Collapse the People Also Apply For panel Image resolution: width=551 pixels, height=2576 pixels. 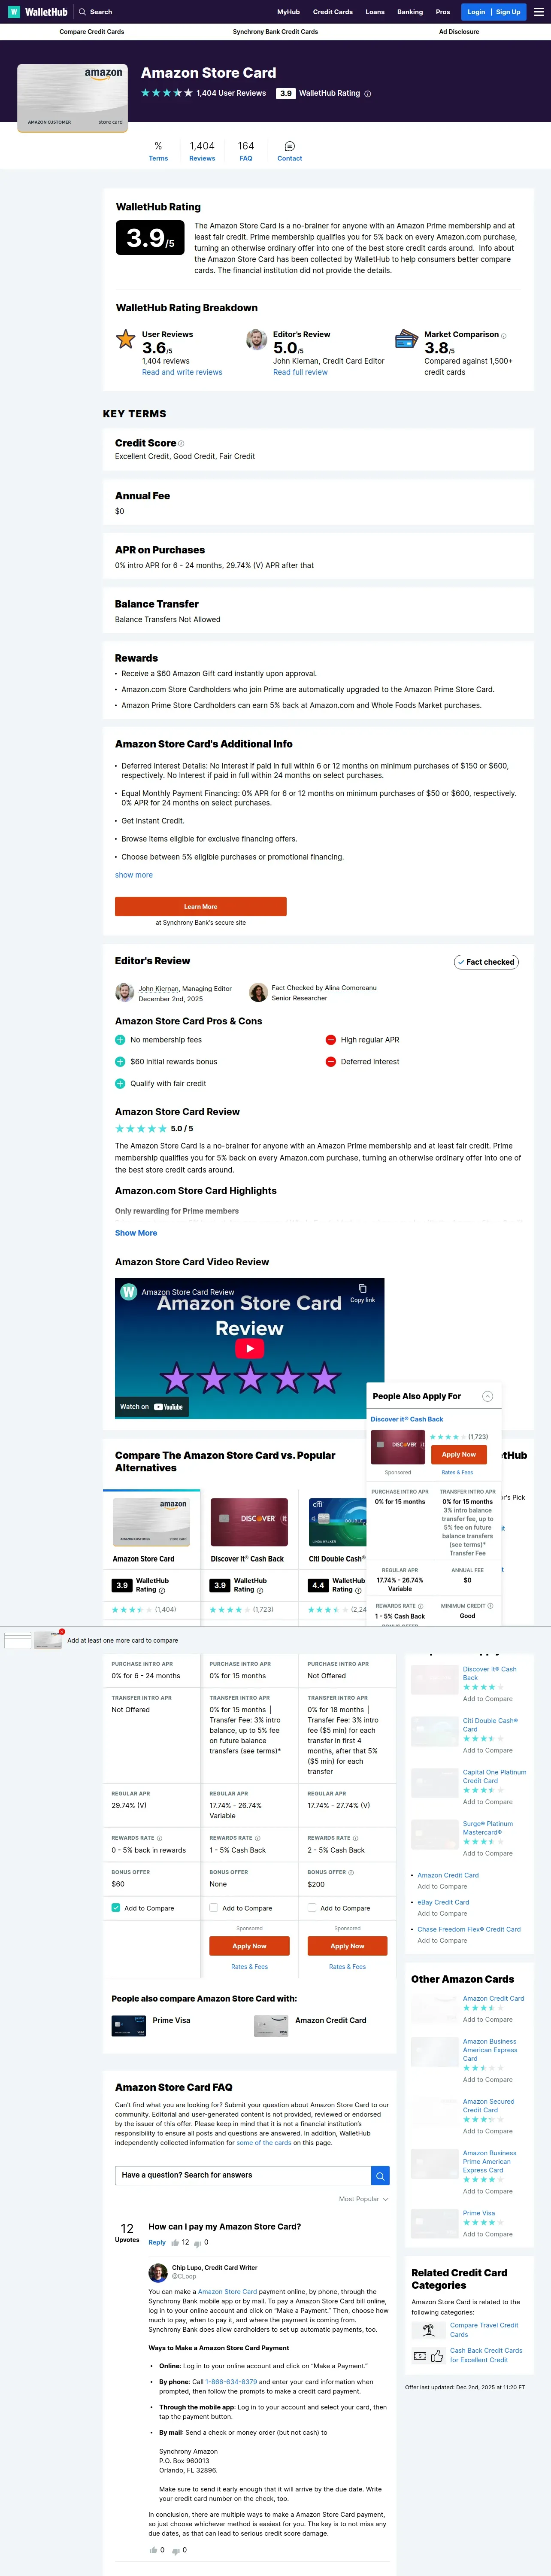[x=487, y=1396]
